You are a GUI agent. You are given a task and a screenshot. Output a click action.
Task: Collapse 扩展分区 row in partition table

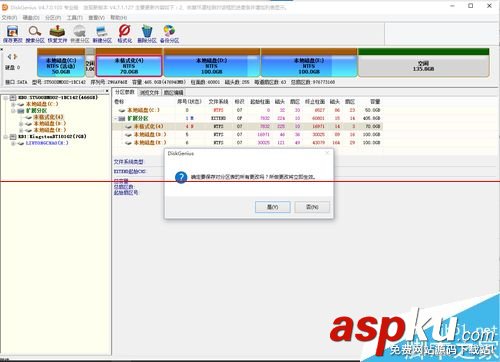click(x=115, y=118)
